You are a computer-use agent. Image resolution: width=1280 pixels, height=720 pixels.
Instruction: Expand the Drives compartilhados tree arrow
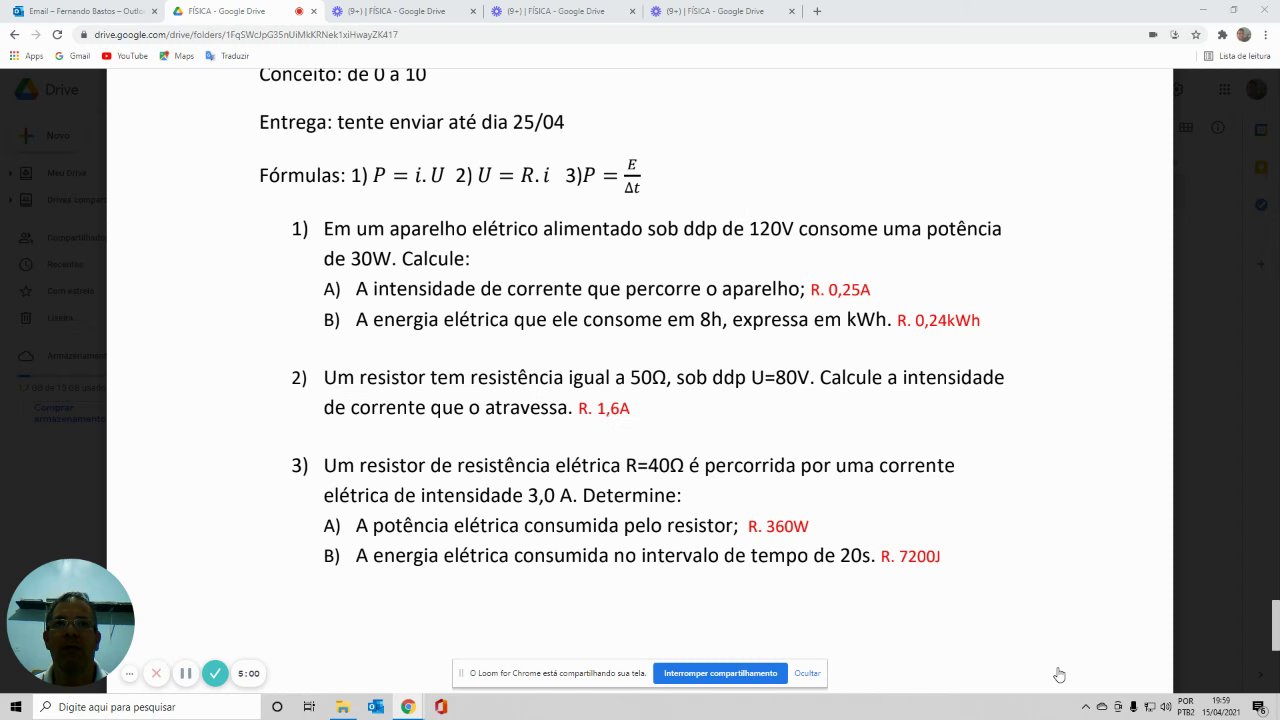tap(11, 200)
